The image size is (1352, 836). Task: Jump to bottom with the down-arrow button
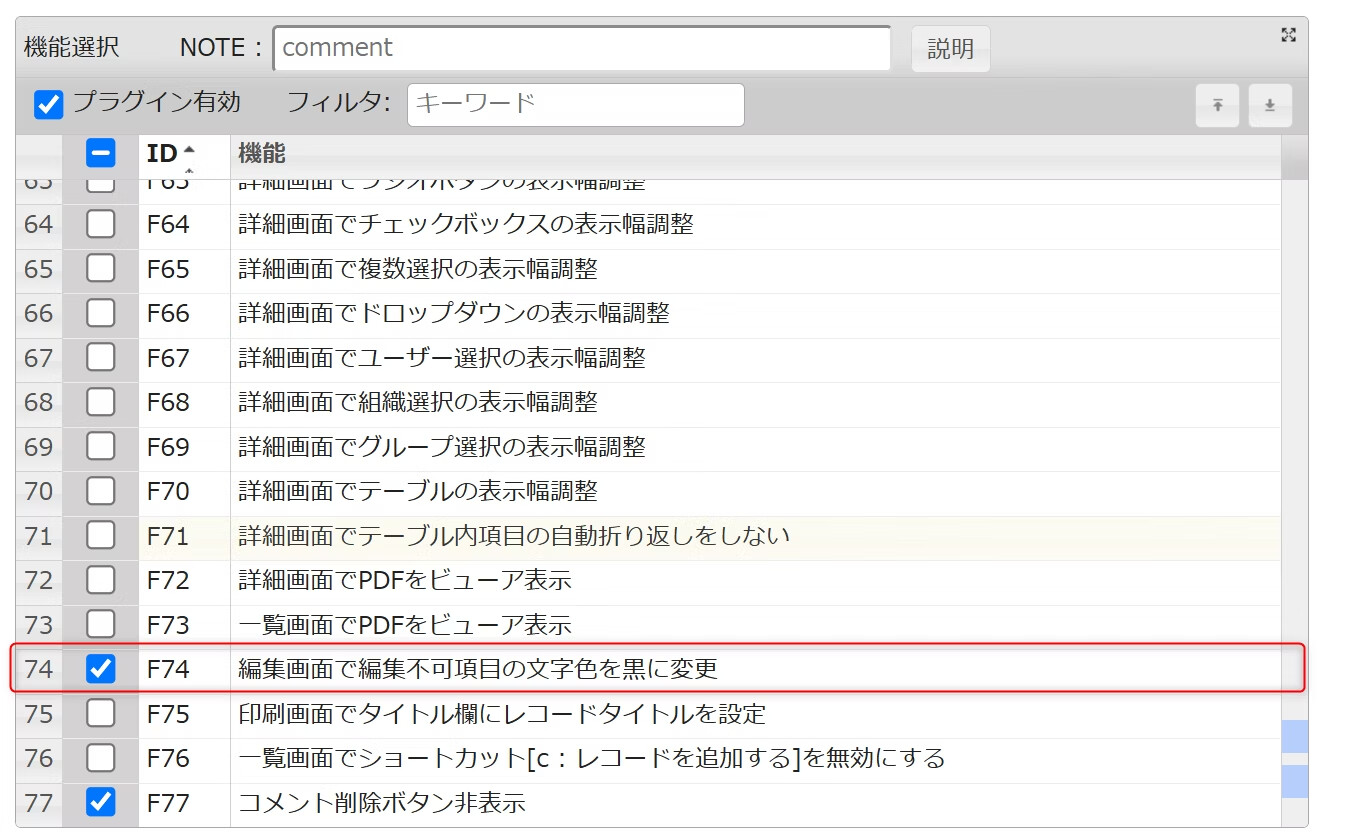1270,105
